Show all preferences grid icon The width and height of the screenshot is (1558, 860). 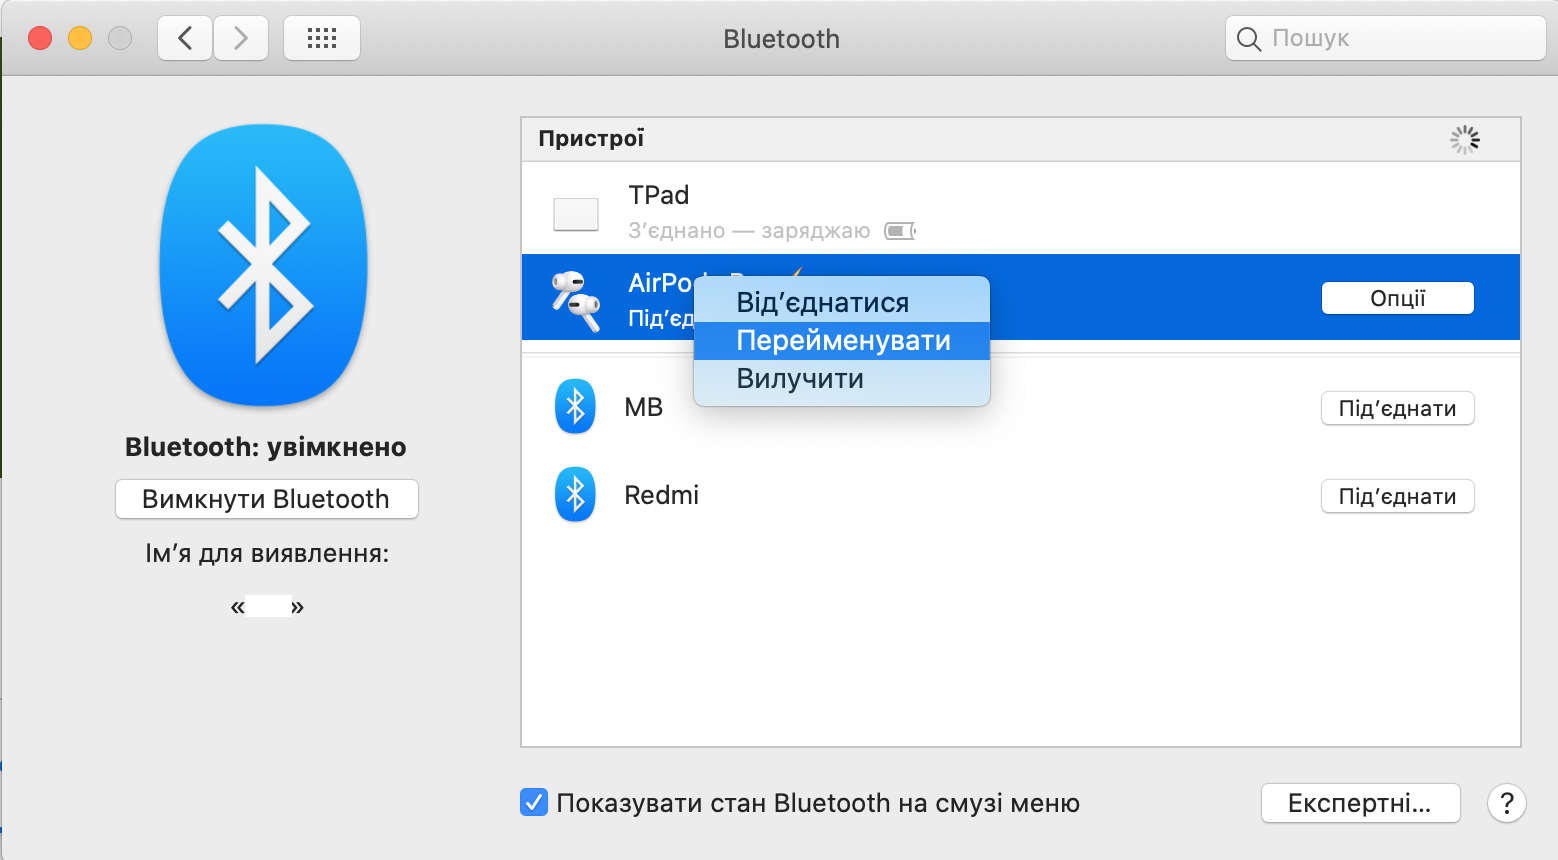pyautogui.click(x=322, y=38)
